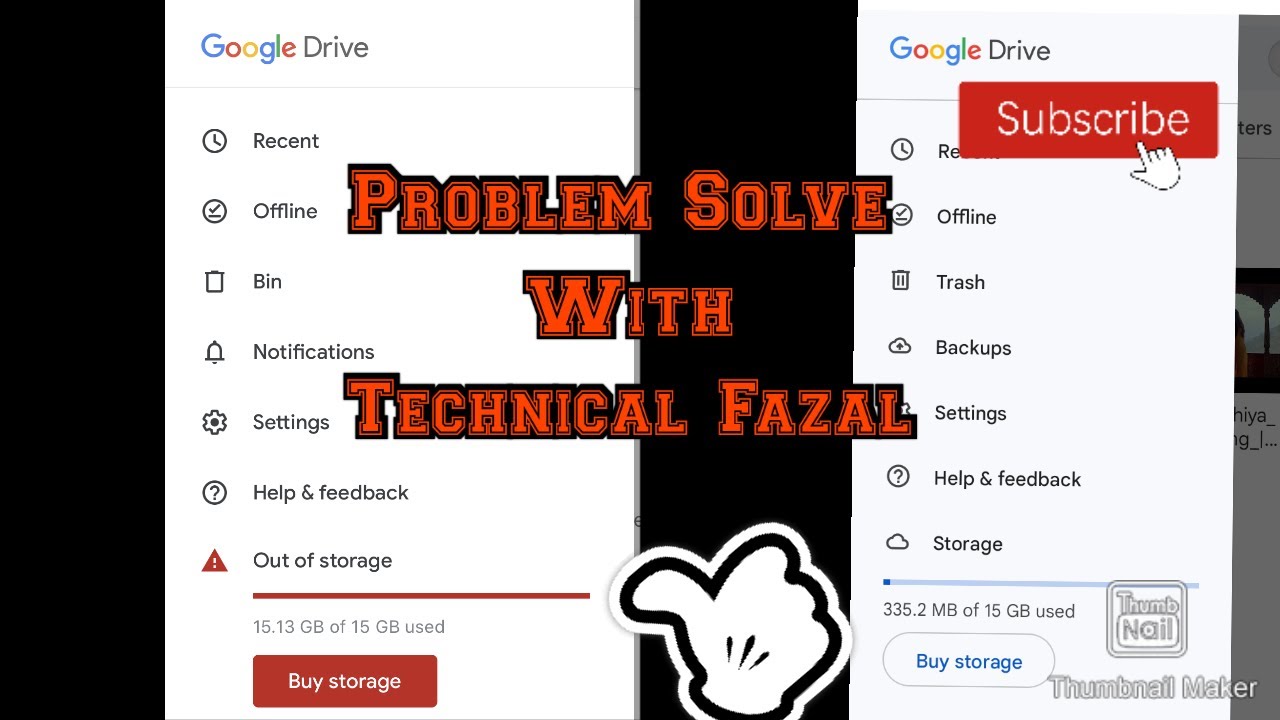Click the Help & feedback question mark icon on left
The height and width of the screenshot is (720, 1280).
[x=214, y=492]
